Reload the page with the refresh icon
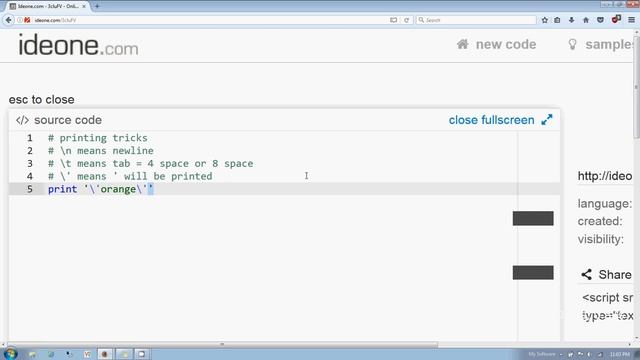The width and height of the screenshot is (640, 360). pos(407,20)
